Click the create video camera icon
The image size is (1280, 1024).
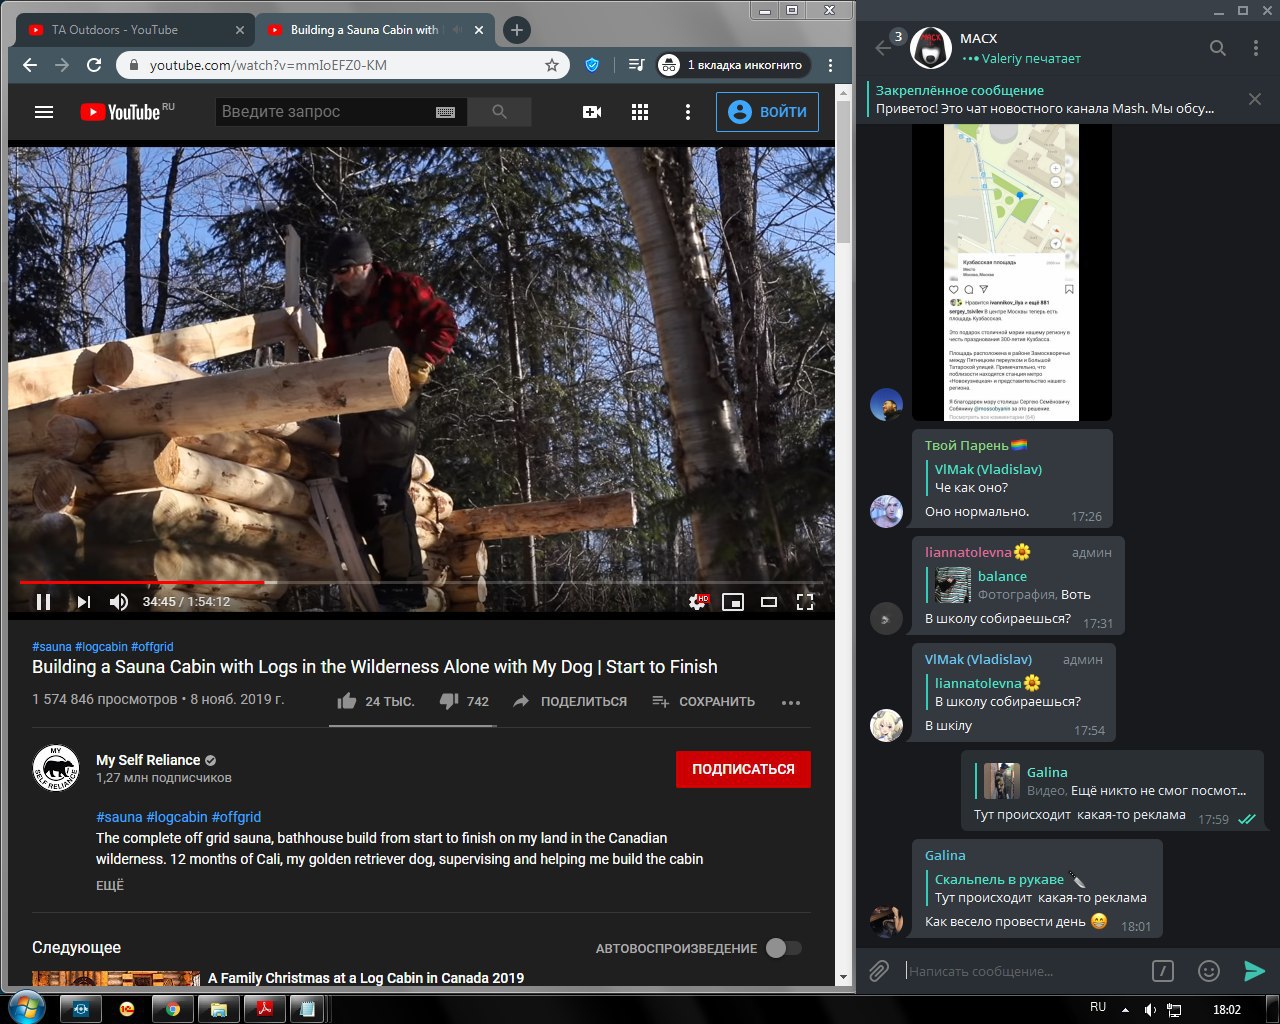pyautogui.click(x=592, y=112)
